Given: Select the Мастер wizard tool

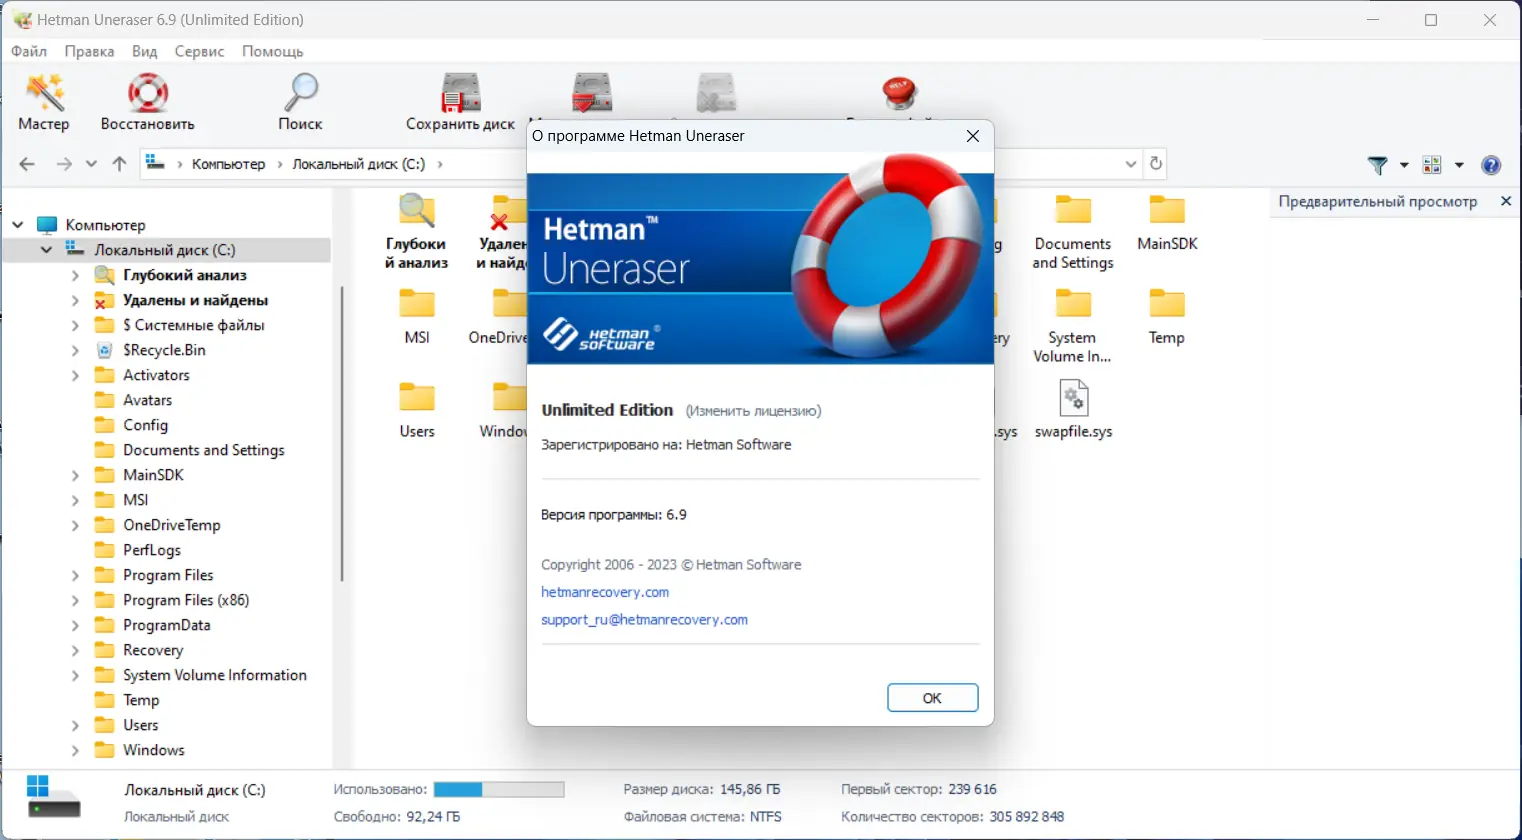Looking at the screenshot, I should click(x=42, y=100).
